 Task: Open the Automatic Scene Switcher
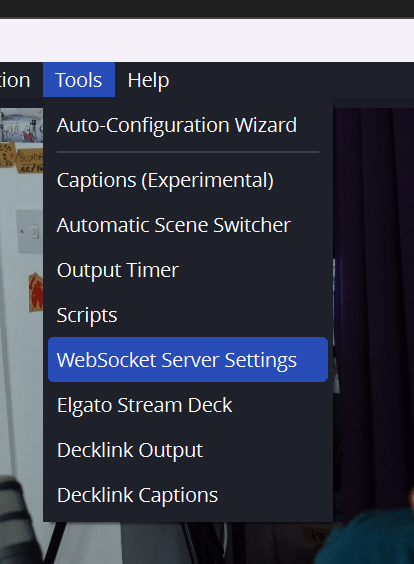point(188,225)
